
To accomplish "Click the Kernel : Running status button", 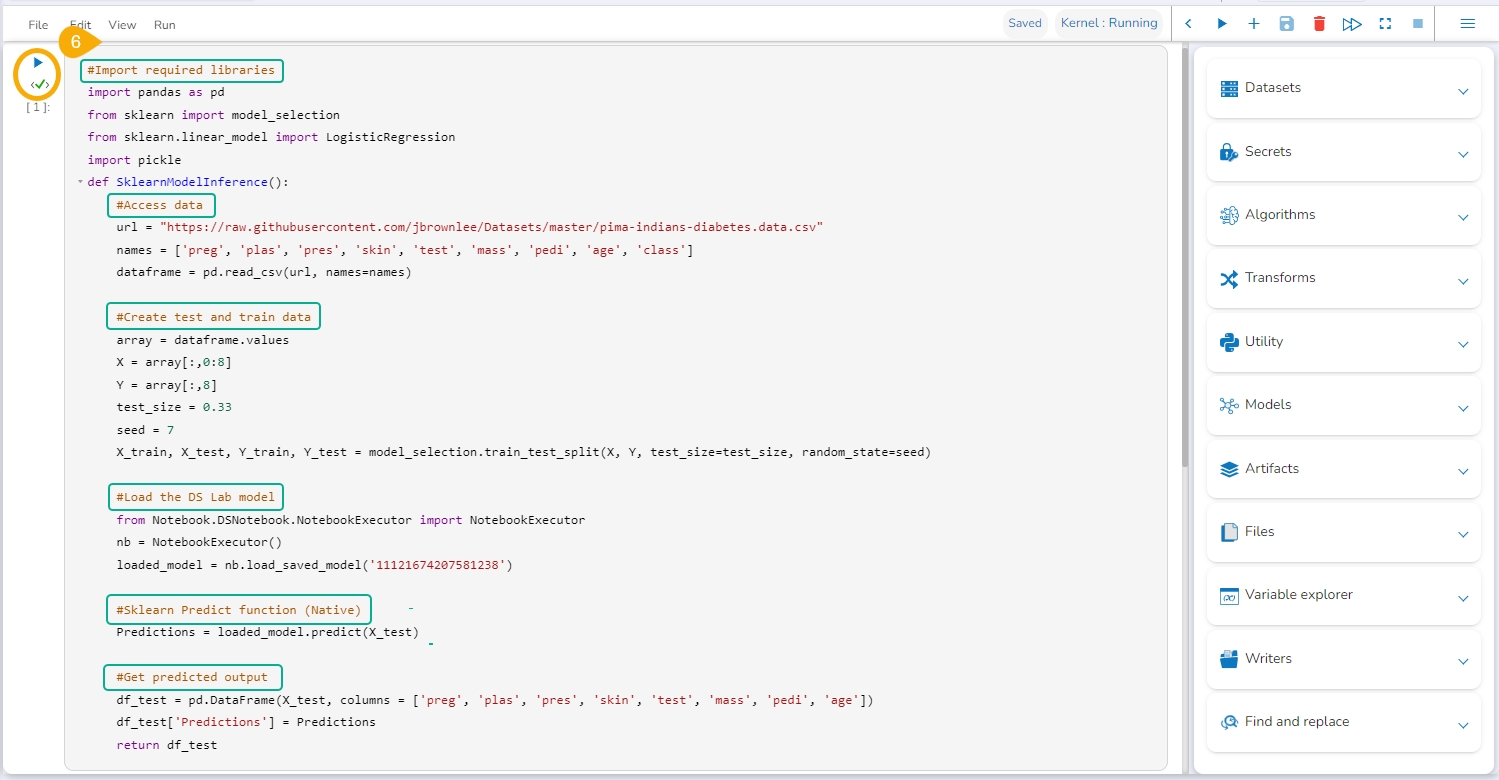I will (x=1109, y=24).
